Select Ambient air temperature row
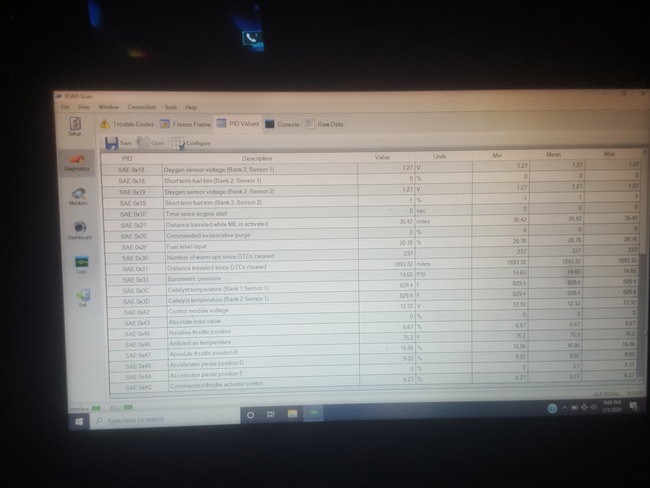 (x=374, y=340)
